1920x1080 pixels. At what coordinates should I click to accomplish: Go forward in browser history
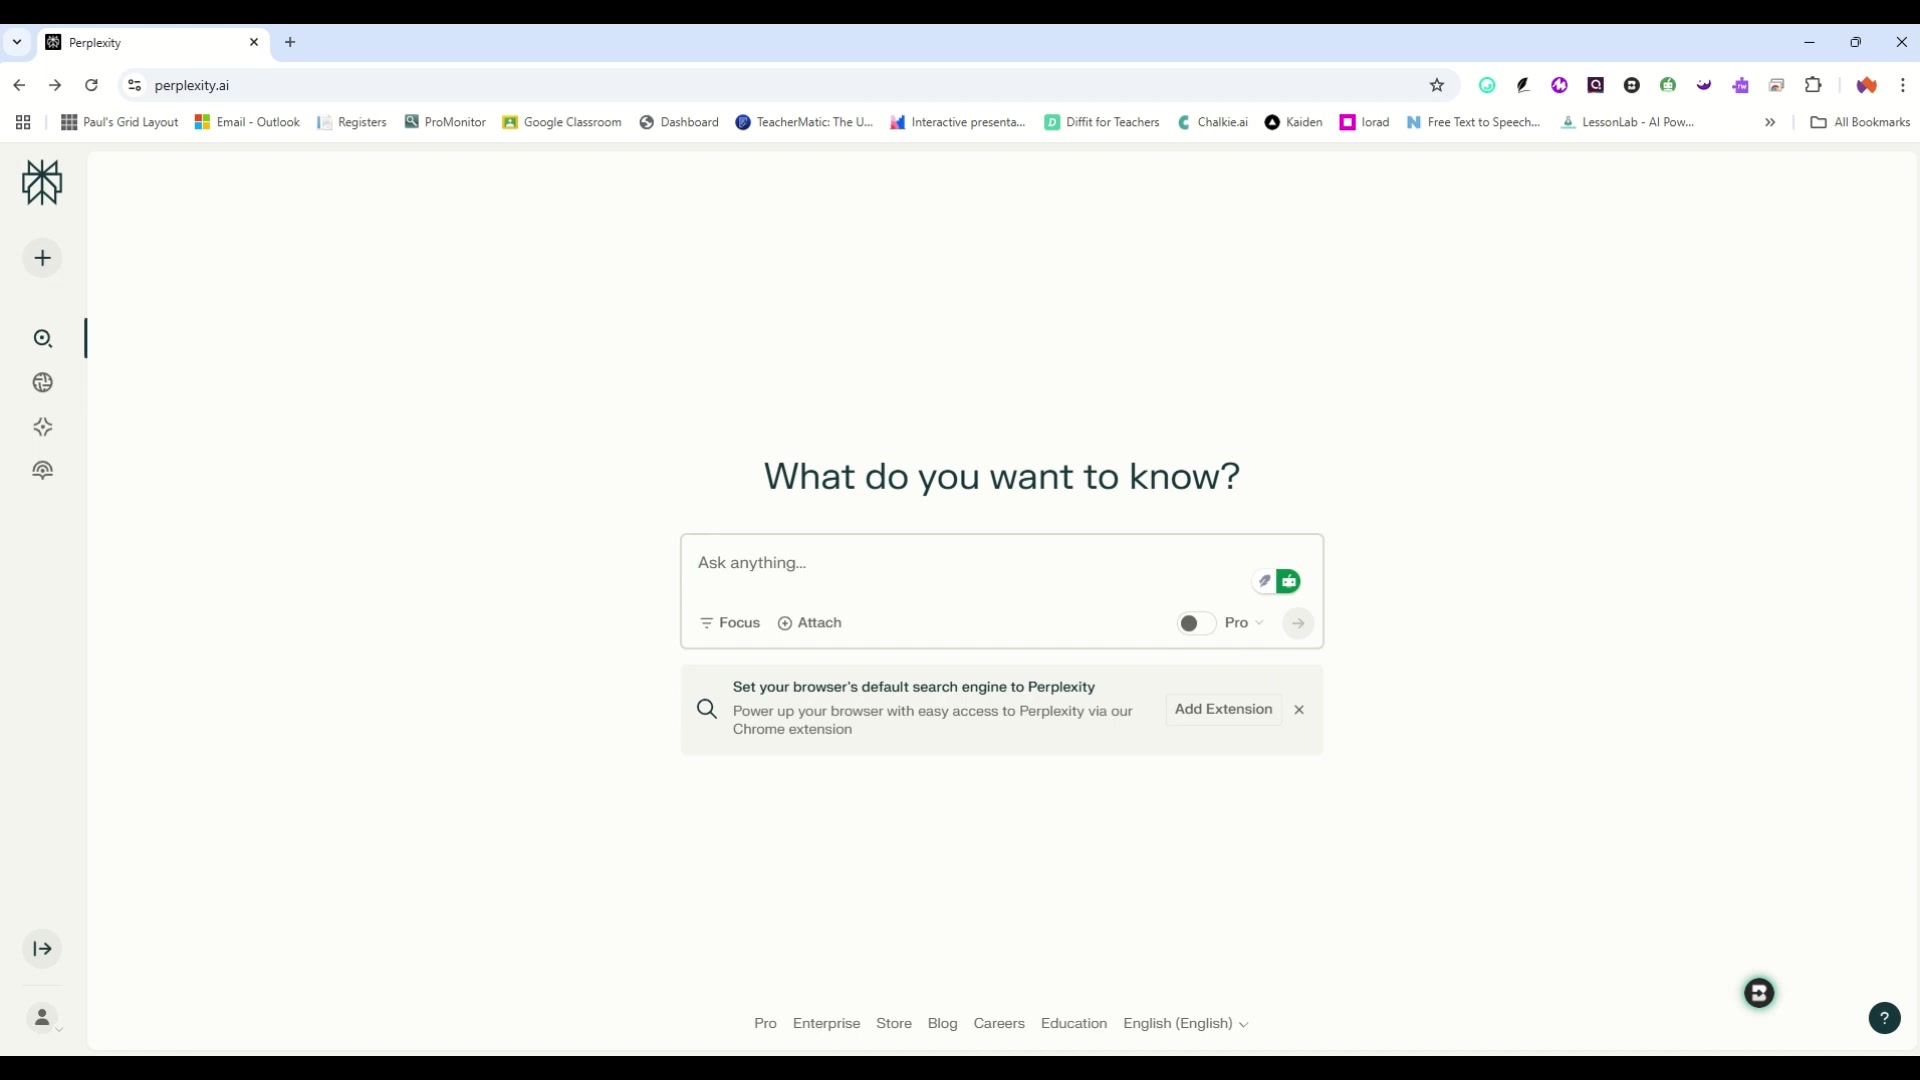(55, 85)
